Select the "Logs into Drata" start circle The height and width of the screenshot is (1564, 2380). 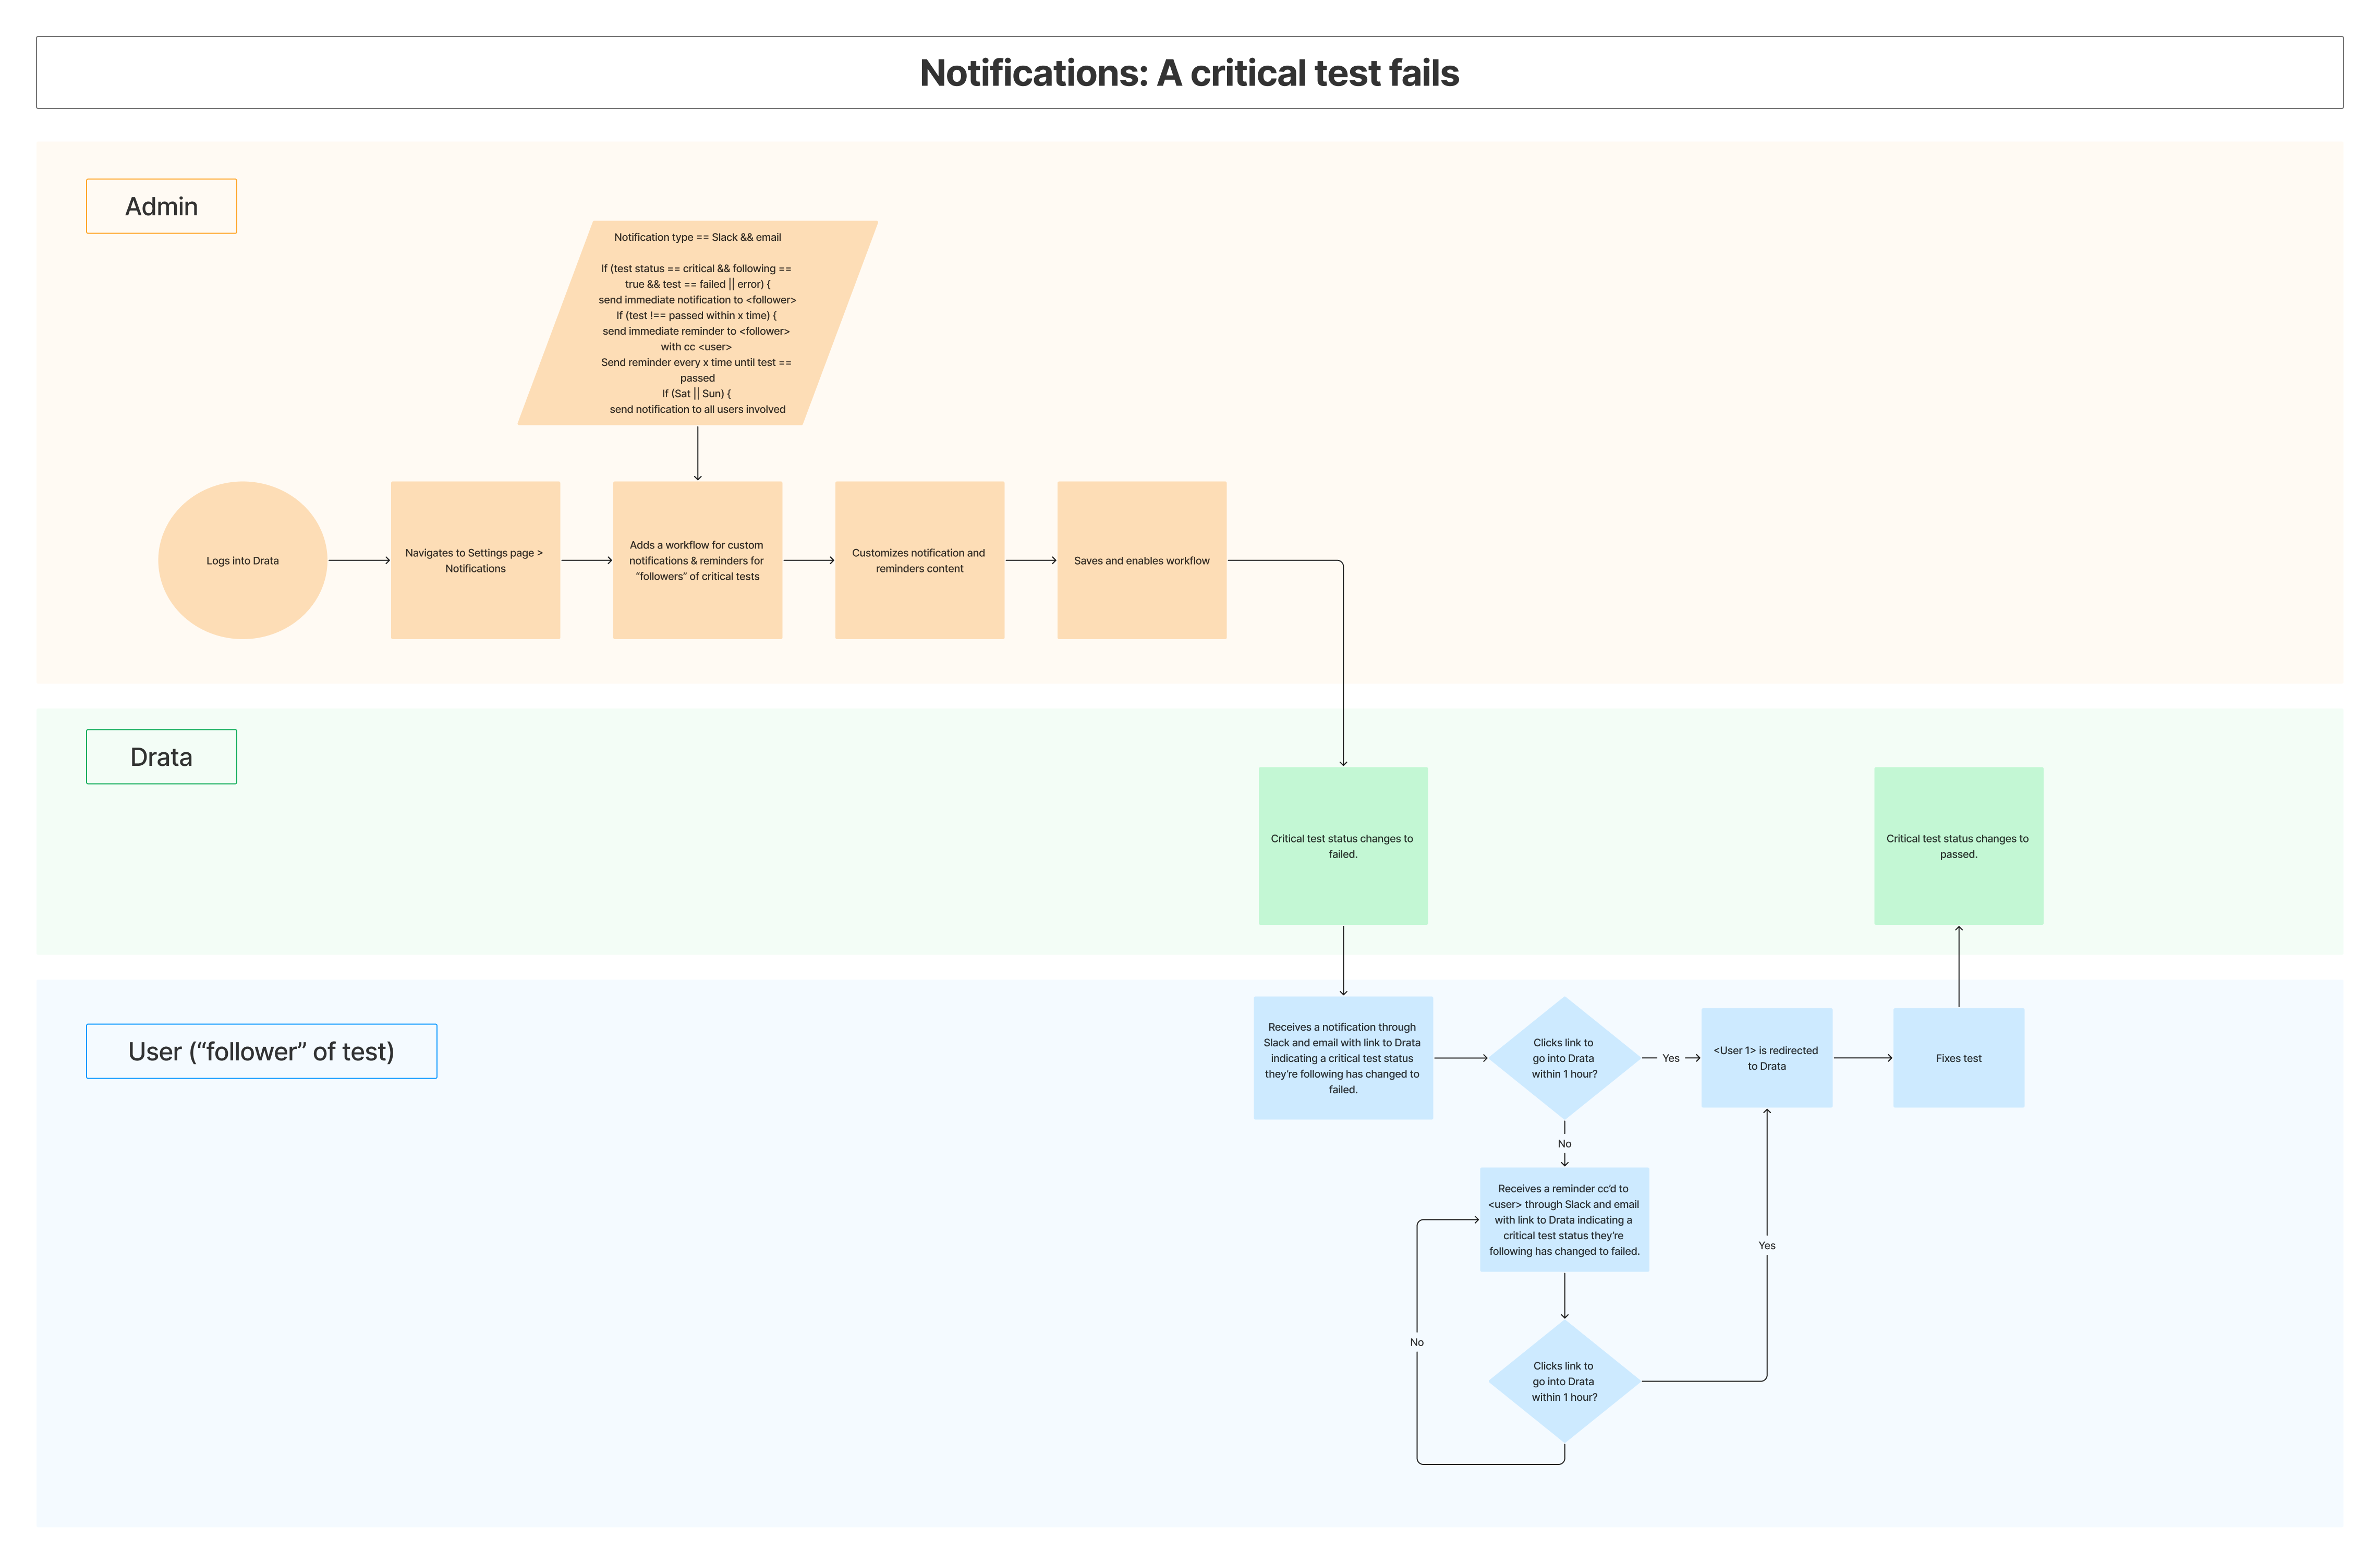click(x=242, y=560)
